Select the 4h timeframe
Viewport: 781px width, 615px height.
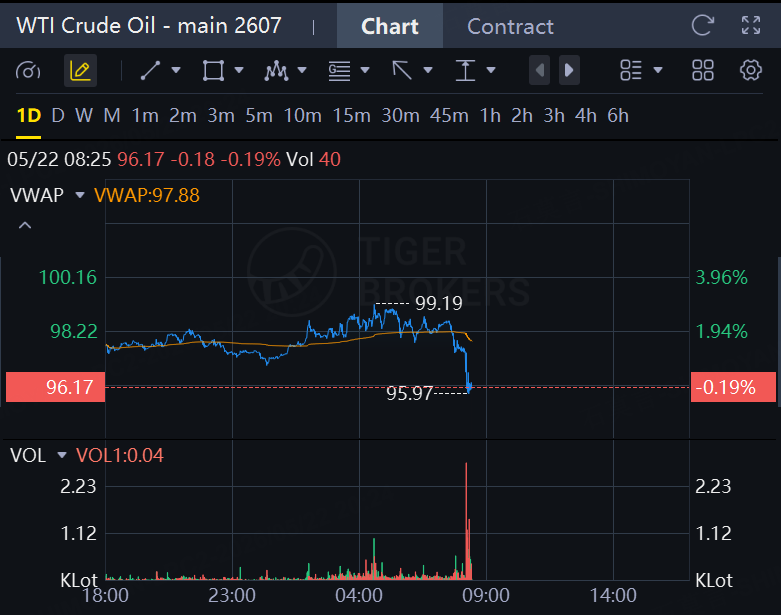coord(585,116)
